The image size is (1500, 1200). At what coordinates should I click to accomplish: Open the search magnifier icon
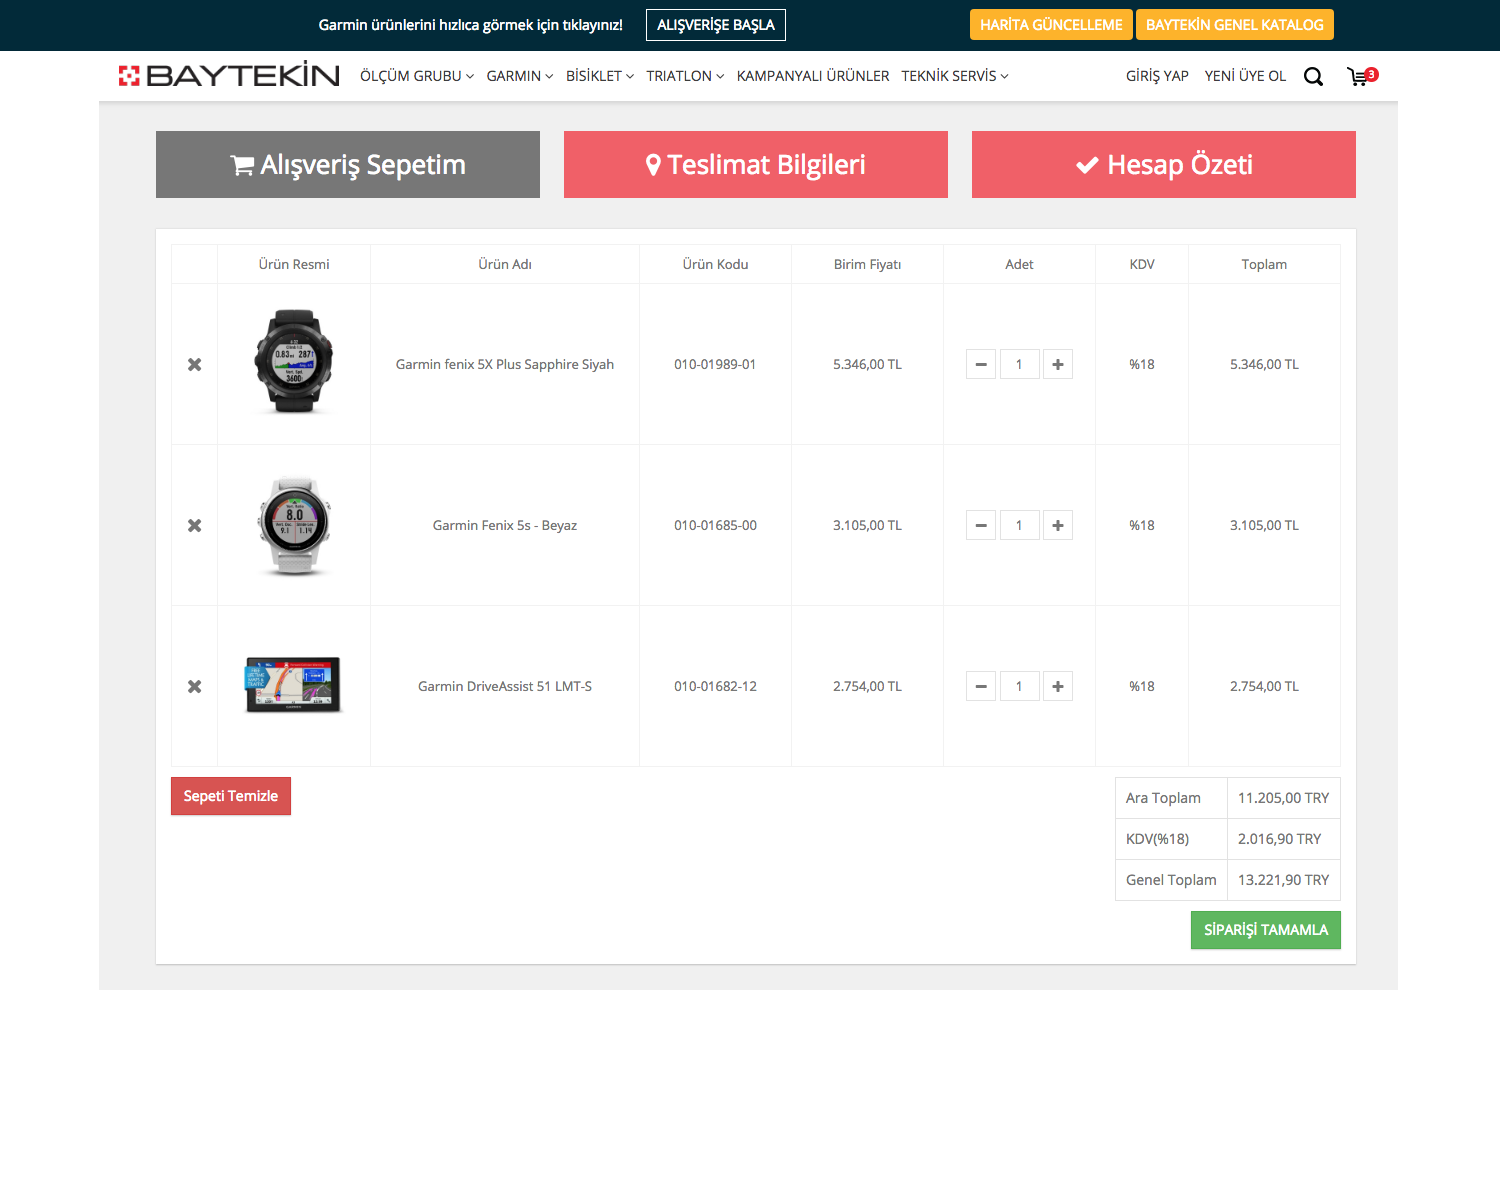pyautogui.click(x=1313, y=77)
